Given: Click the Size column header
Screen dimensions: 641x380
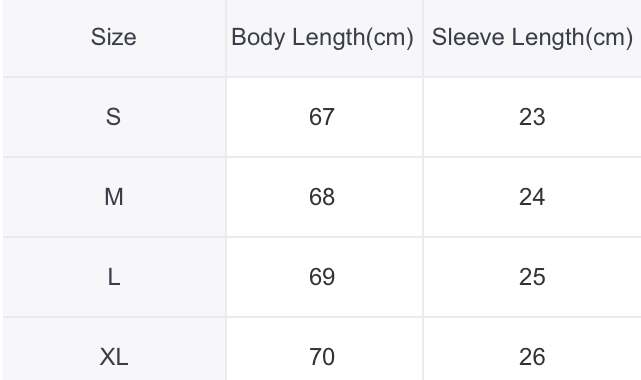Looking at the screenshot, I should (114, 37).
